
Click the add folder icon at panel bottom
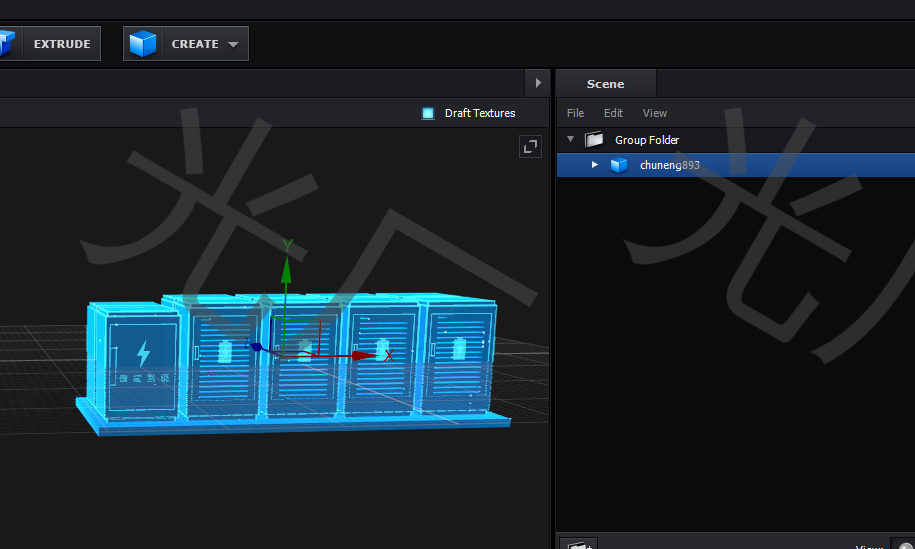click(577, 544)
